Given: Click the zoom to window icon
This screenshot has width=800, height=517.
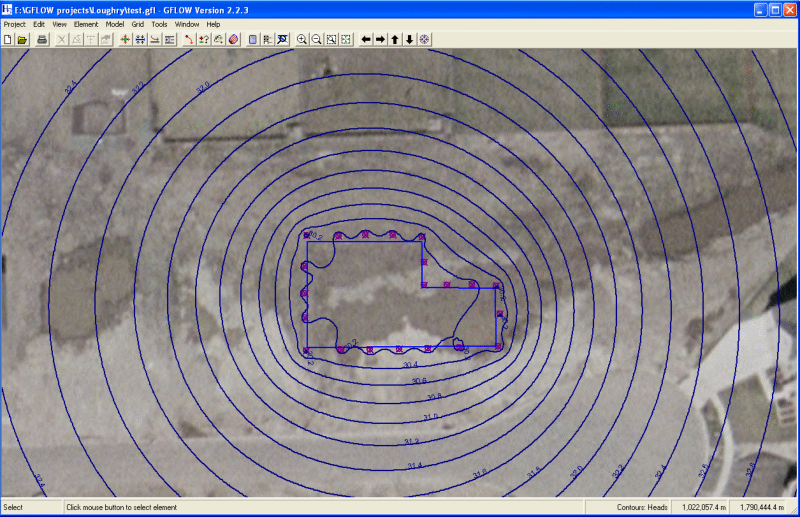Looking at the screenshot, I should pos(331,39).
